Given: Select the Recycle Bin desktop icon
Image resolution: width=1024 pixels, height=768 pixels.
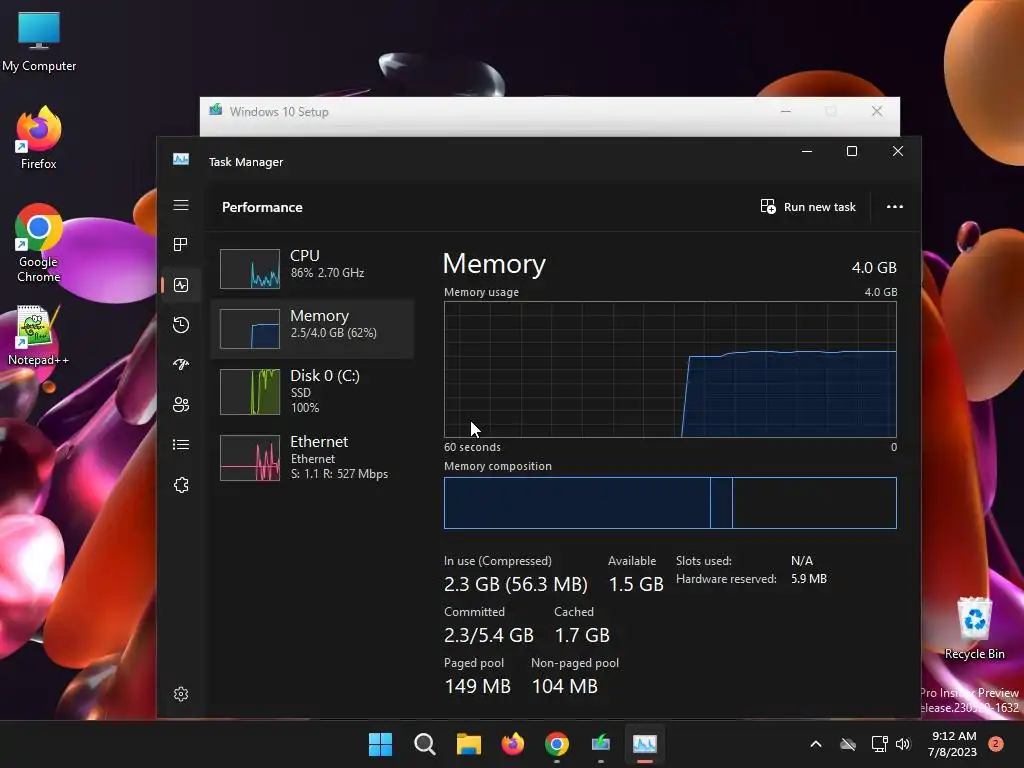Looking at the screenshot, I should pos(974,628).
